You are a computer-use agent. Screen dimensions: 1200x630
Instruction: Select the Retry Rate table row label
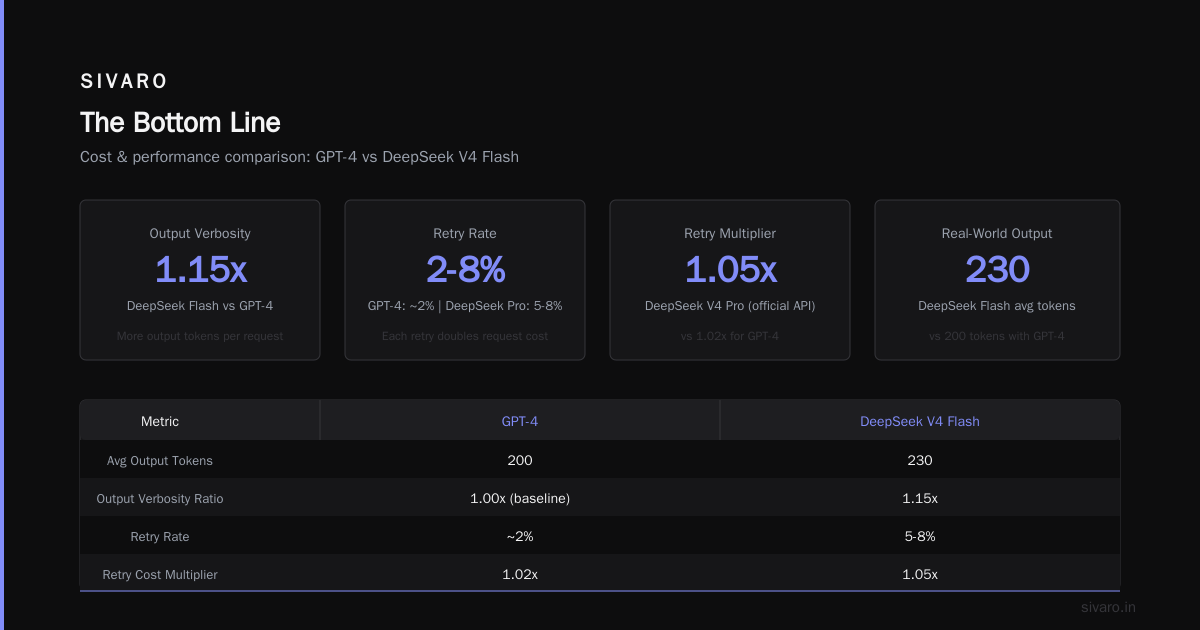pos(160,537)
